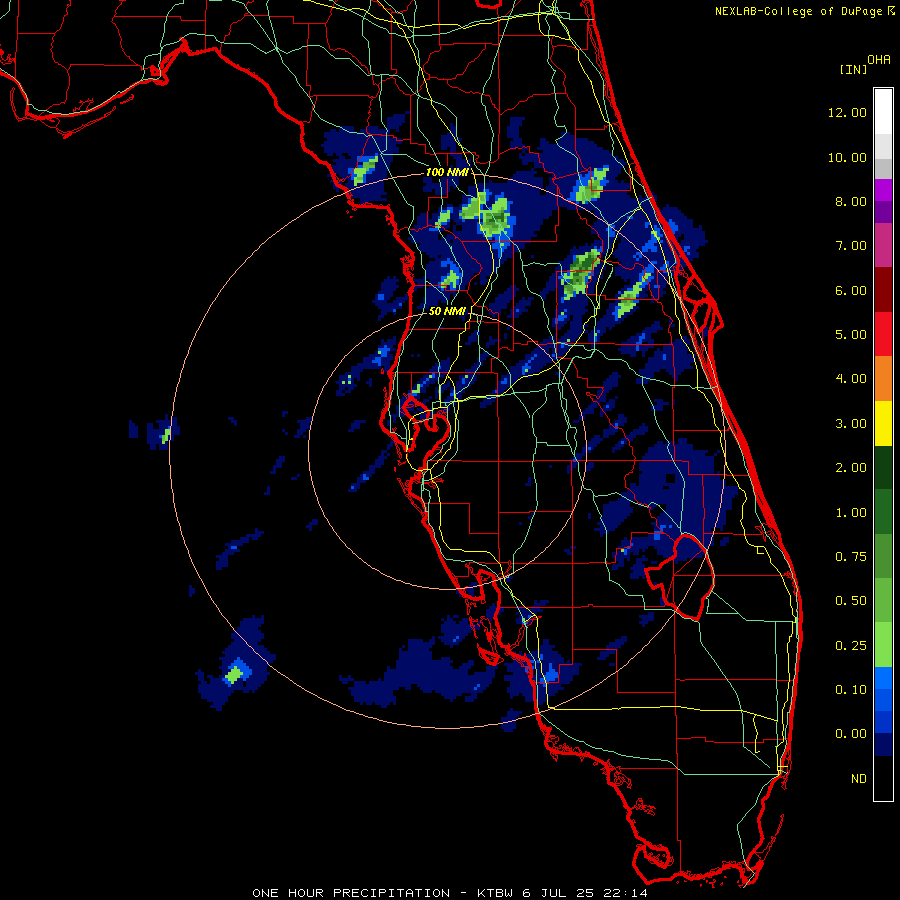Click the 100 NMI range ring label
This screenshot has width=900, height=900.
[x=447, y=172]
